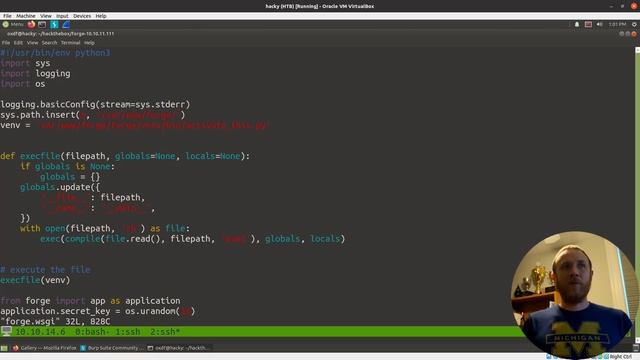Click the computer icon in tmux status bar
Viewport: 640px width, 360px height.
tap(6, 331)
